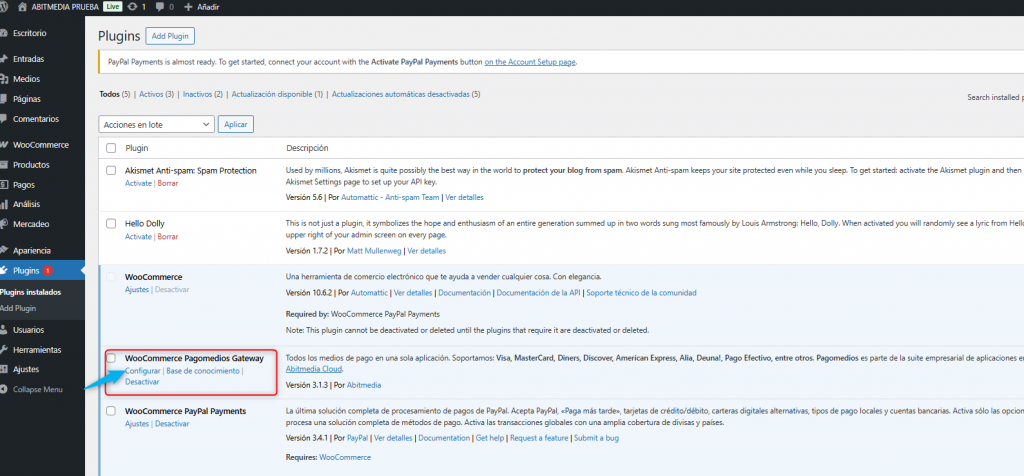Filter plugins by Inactivos
This screenshot has height=476, width=1024.
click(x=203, y=94)
